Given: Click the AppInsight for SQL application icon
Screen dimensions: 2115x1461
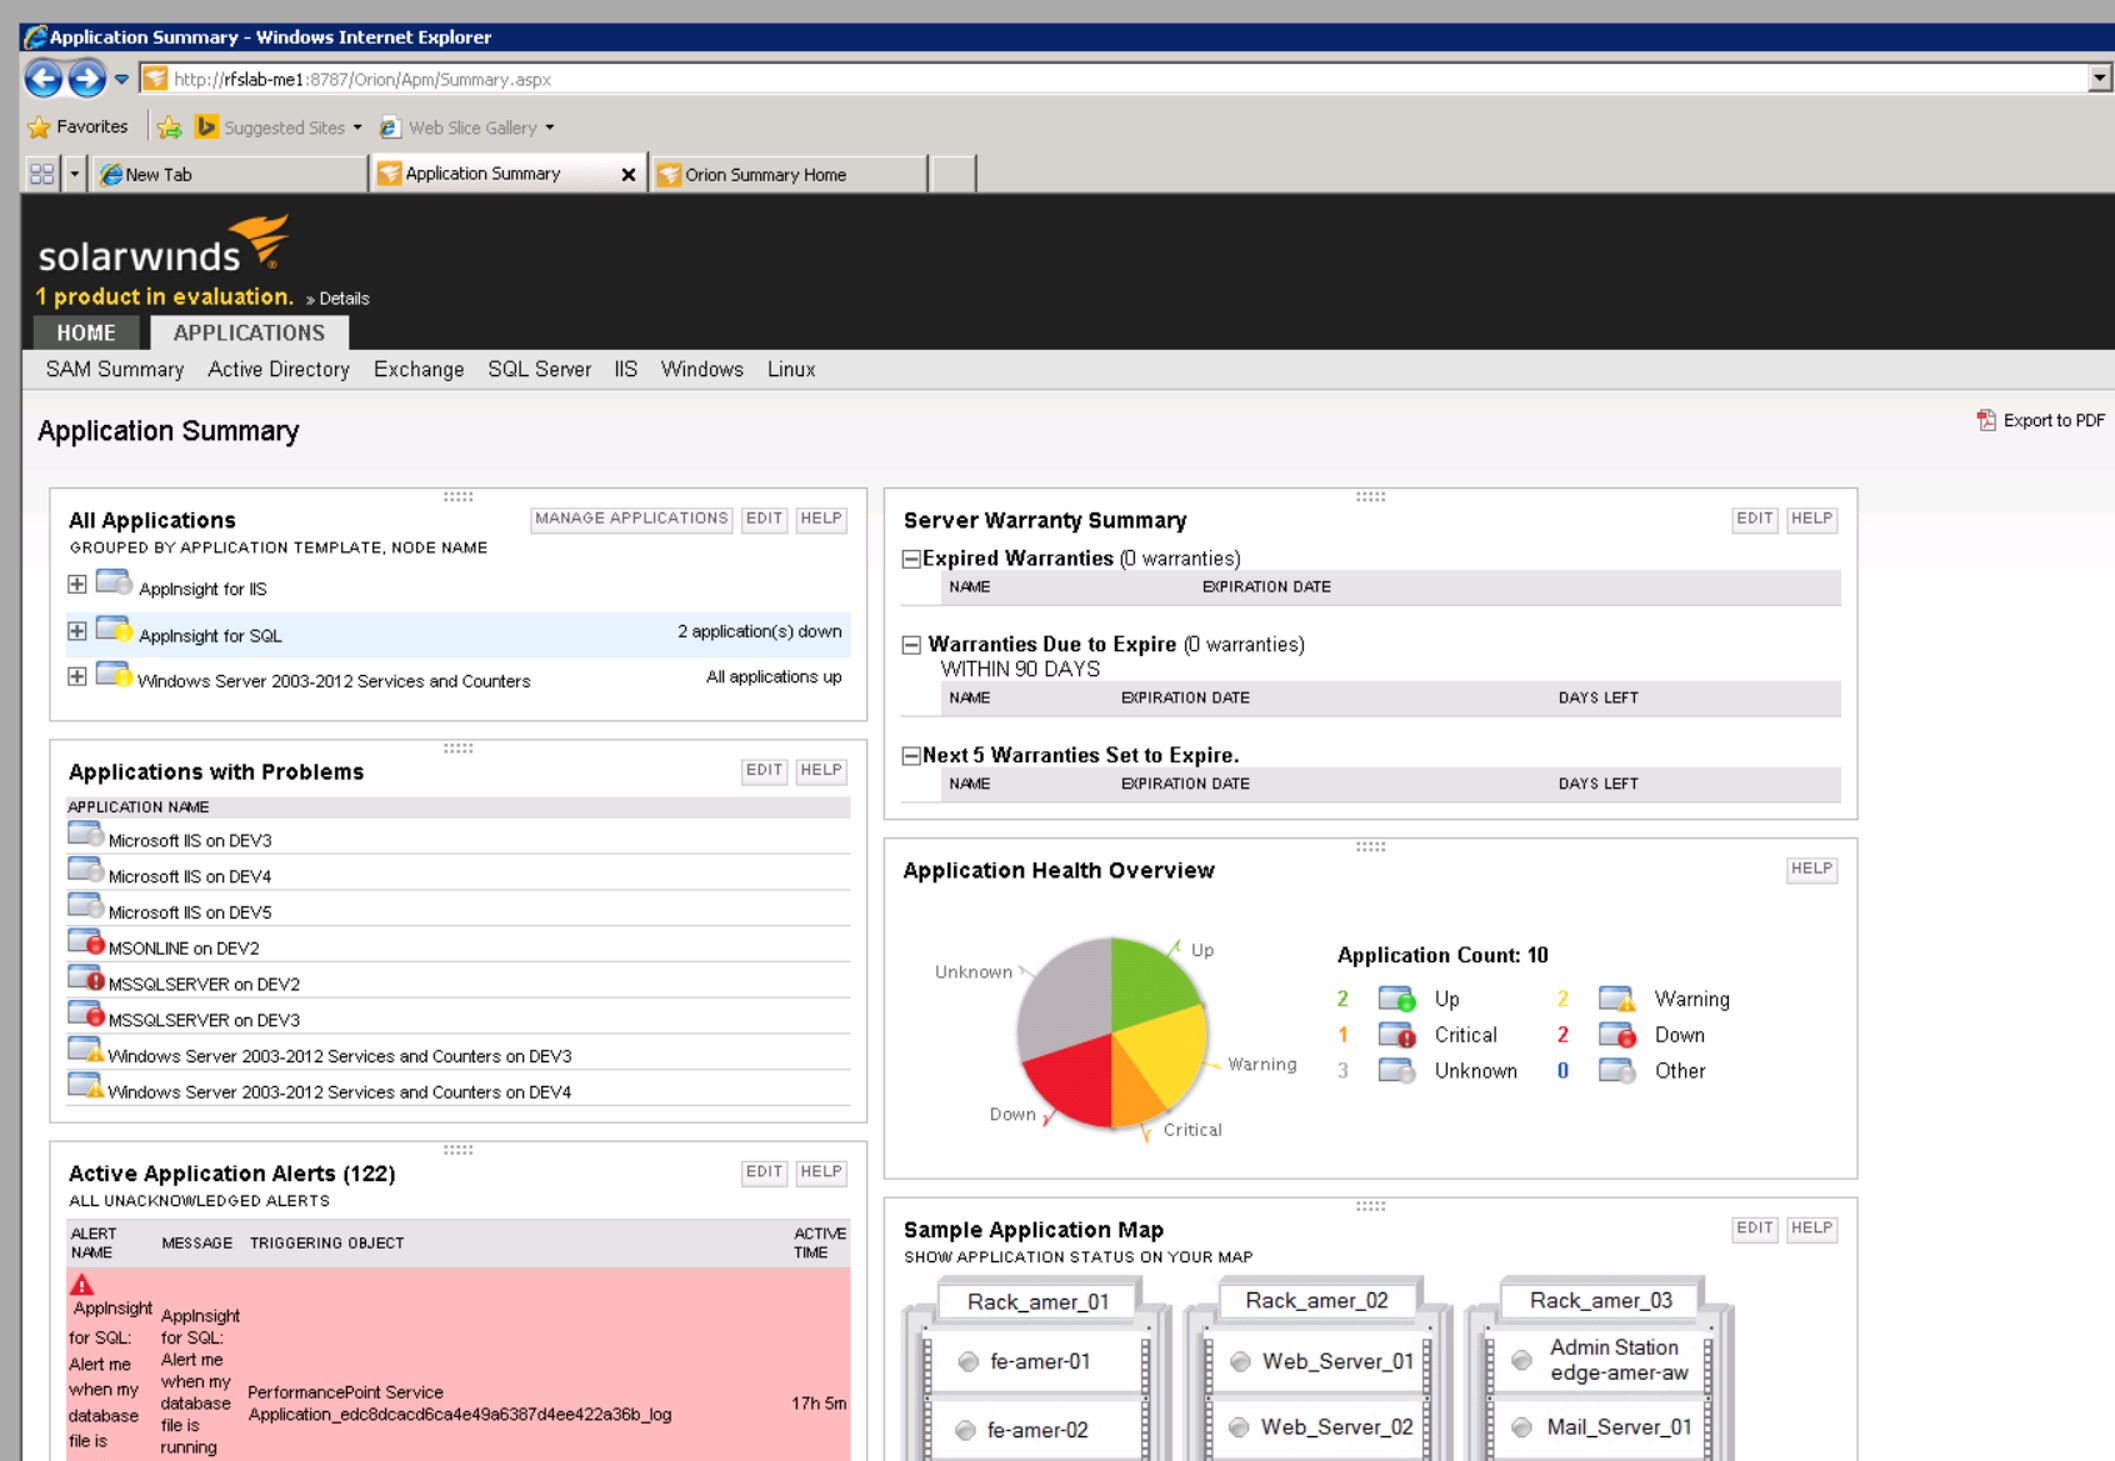Looking at the screenshot, I should click(114, 630).
